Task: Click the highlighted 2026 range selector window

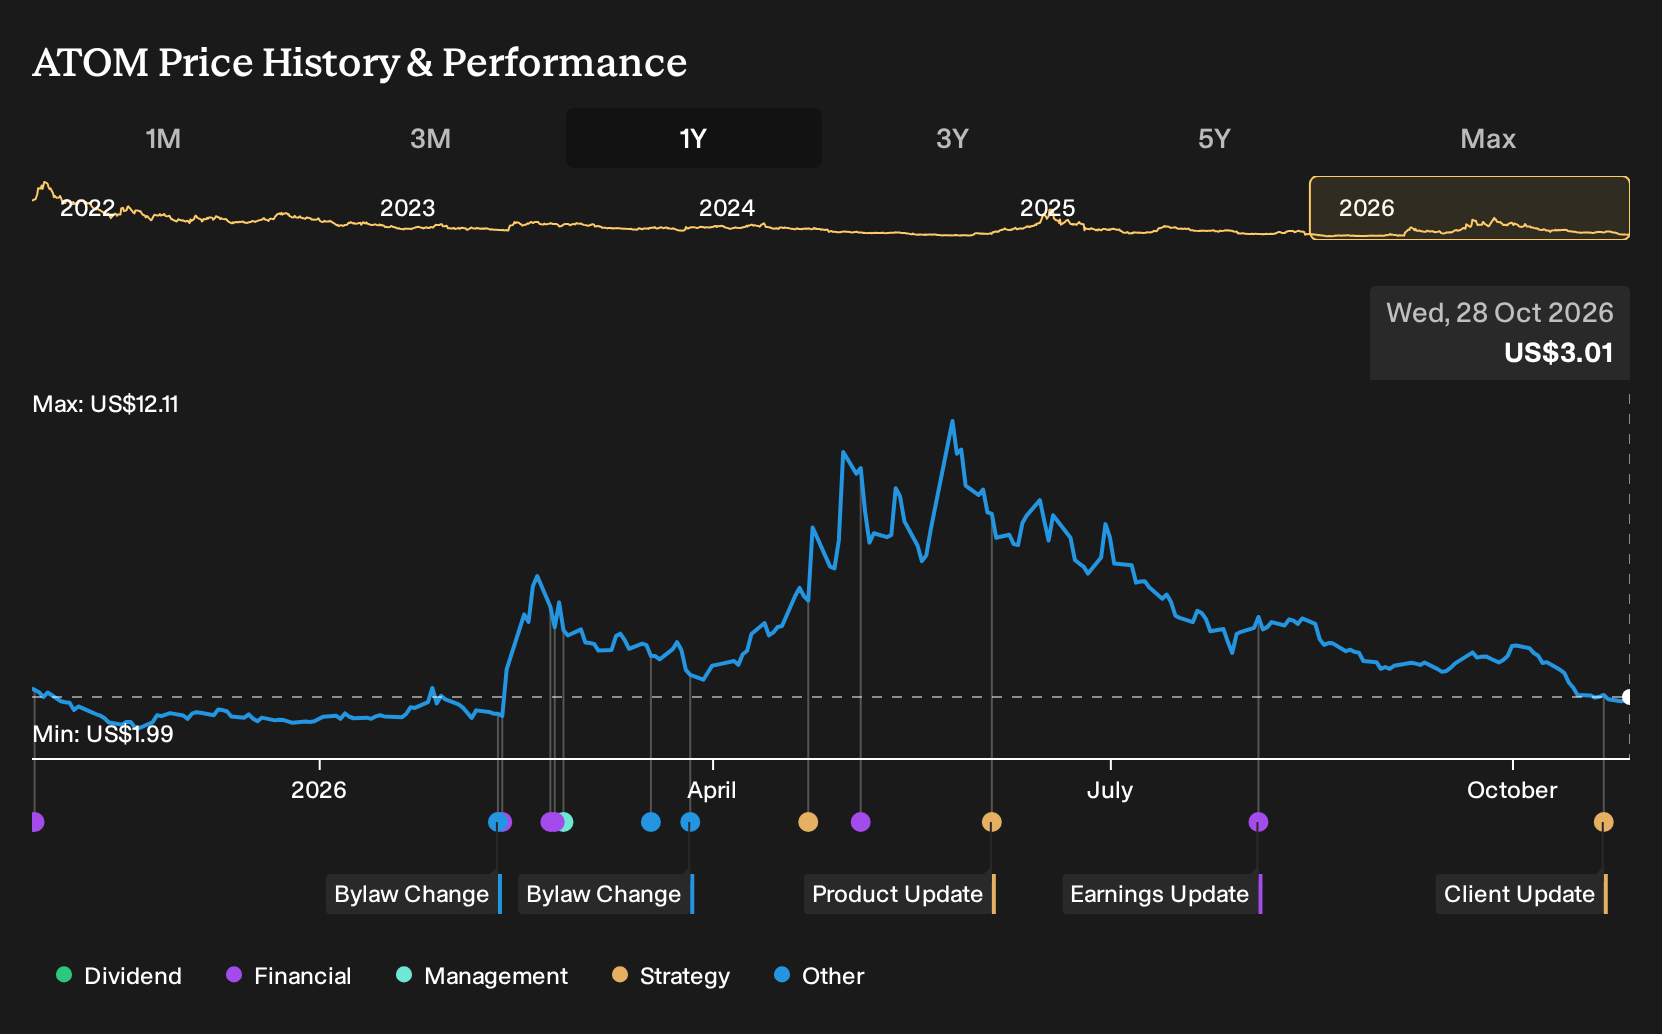Action: [1470, 208]
